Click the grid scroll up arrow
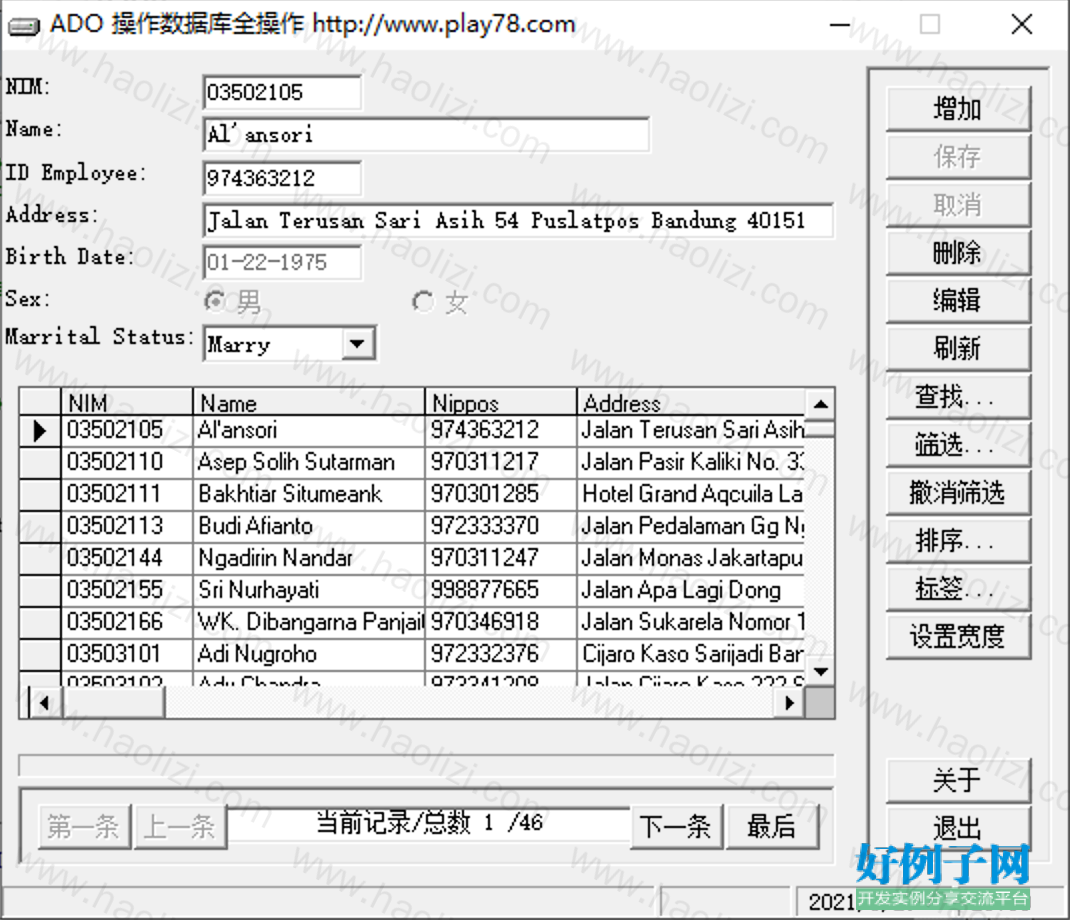The width and height of the screenshot is (1070, 920). pyautogui.click(x=821, y=404)
